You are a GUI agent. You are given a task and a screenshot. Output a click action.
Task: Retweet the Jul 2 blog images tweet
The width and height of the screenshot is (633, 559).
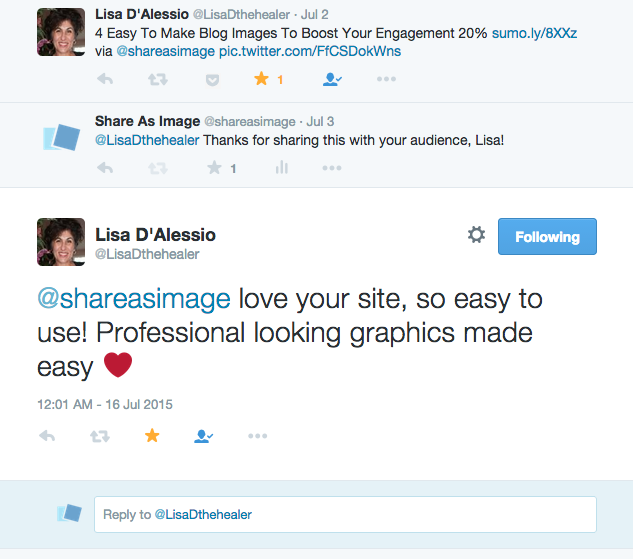click(157, 79)
